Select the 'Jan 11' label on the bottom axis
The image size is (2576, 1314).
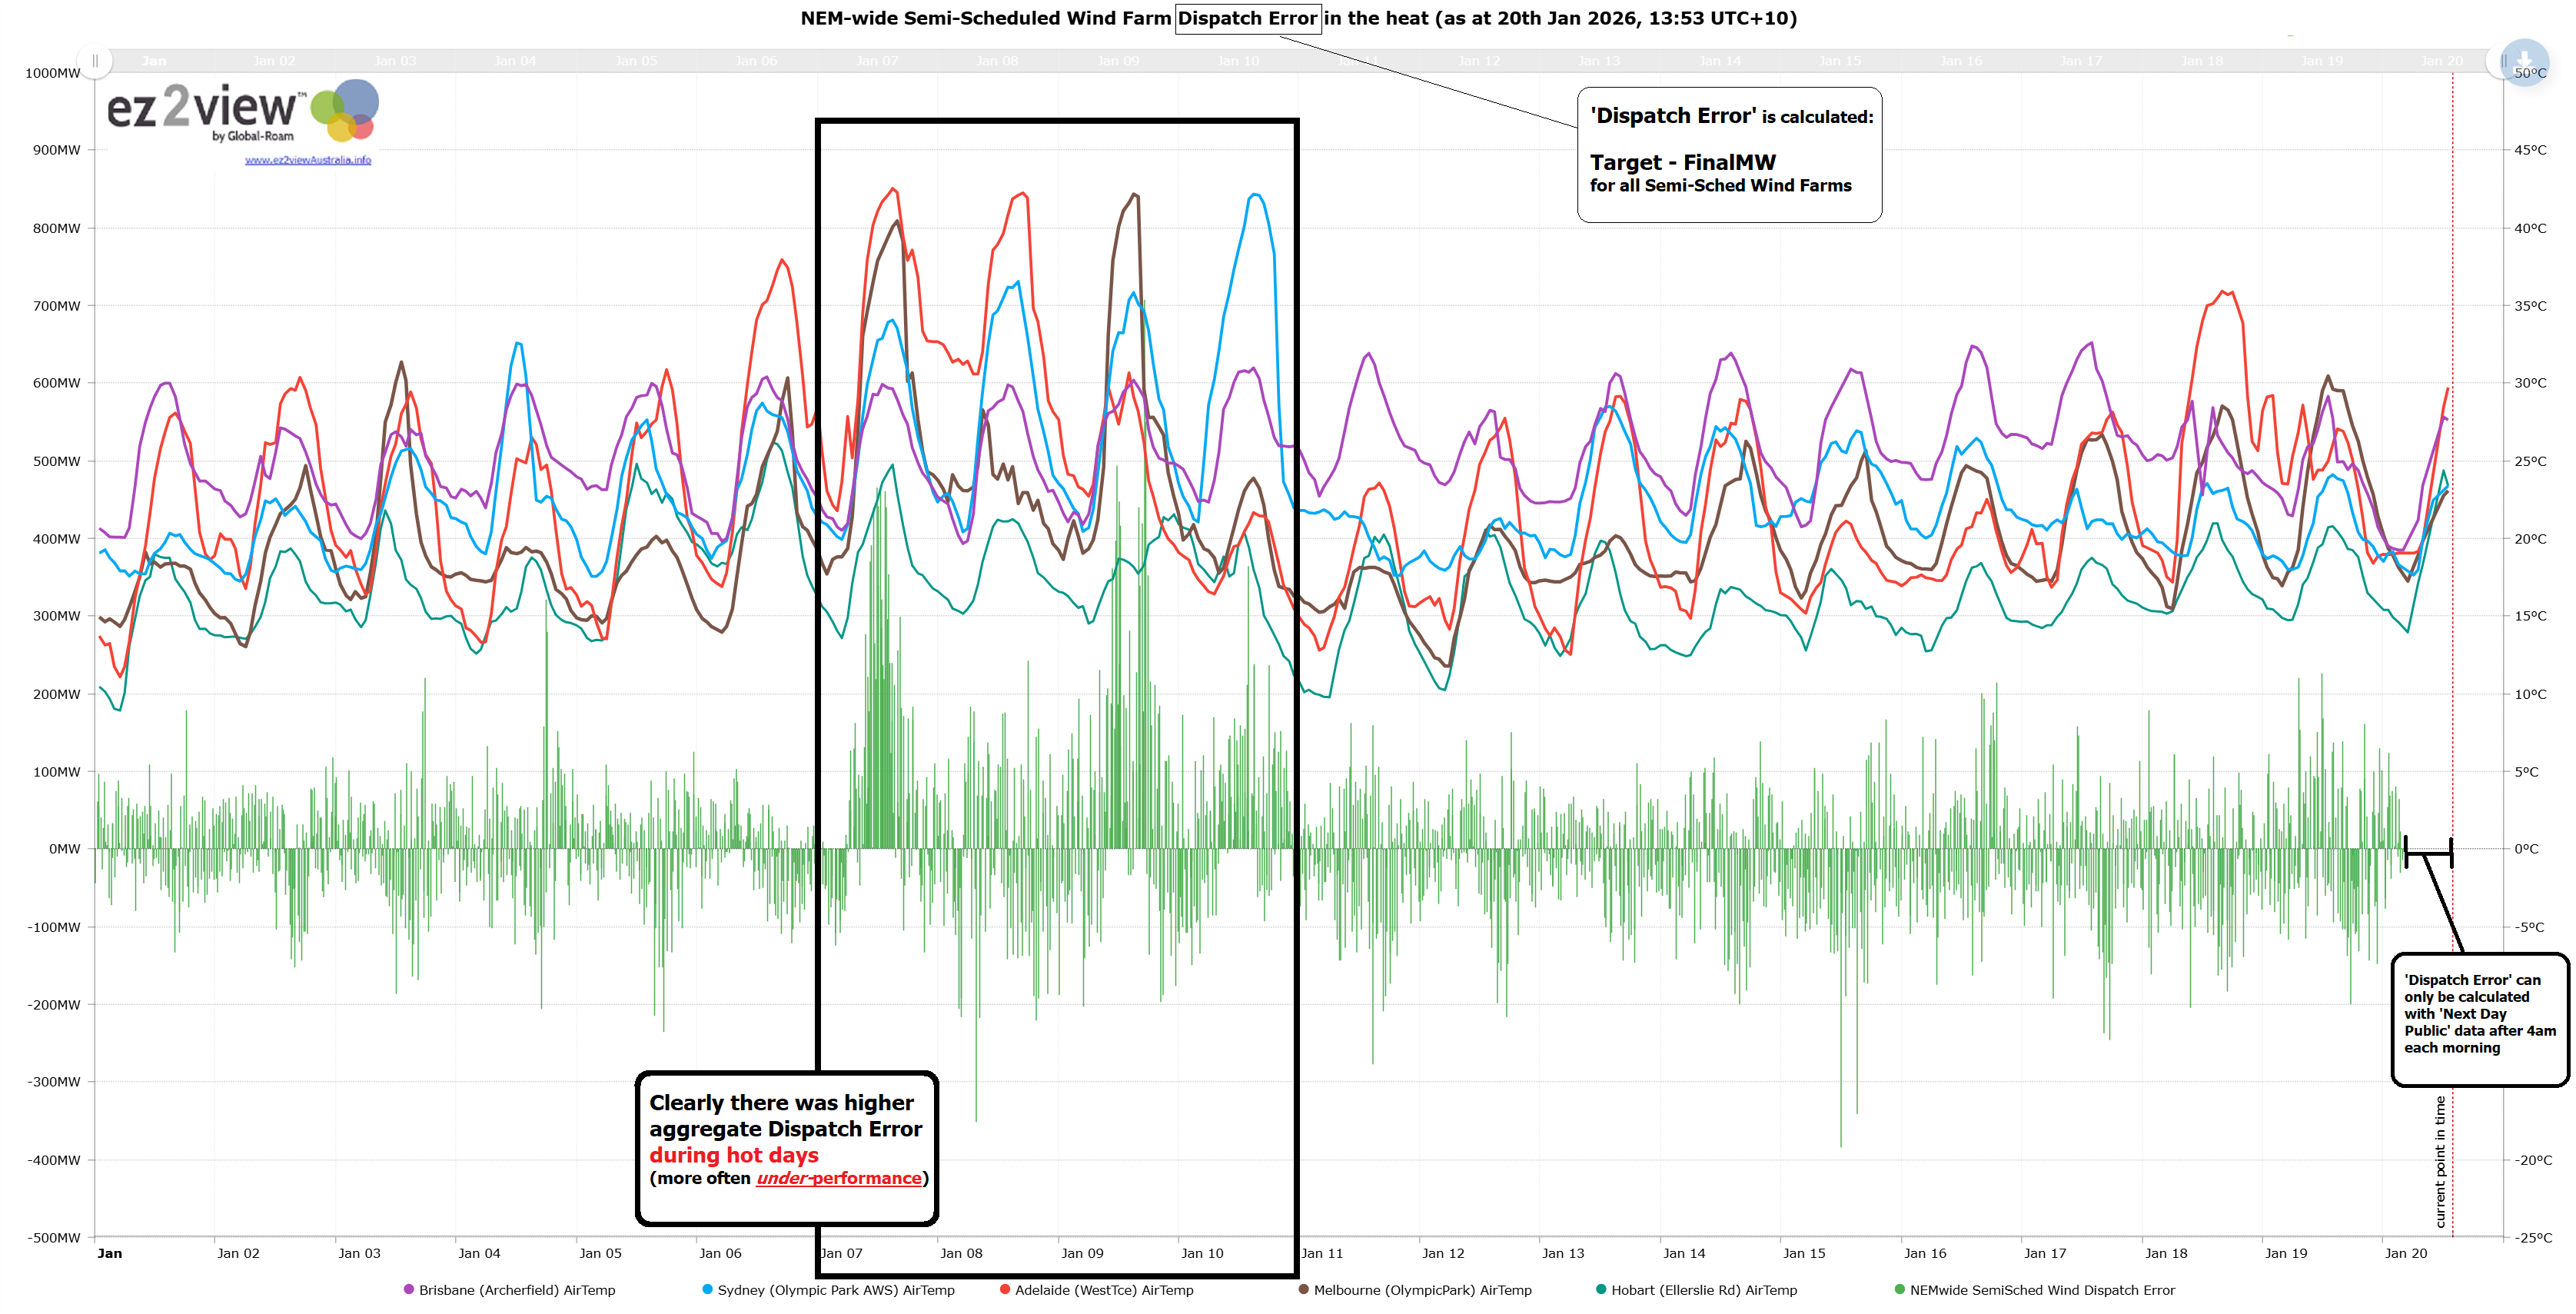(x=1322, y=1253)
